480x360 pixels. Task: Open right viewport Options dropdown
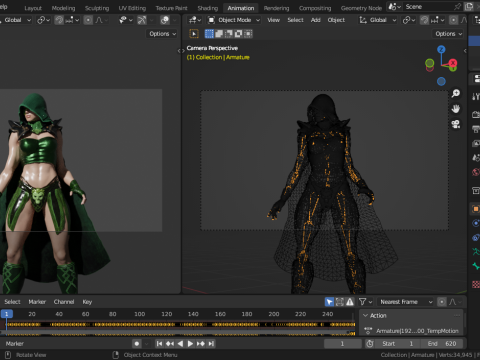pos(448,34)
